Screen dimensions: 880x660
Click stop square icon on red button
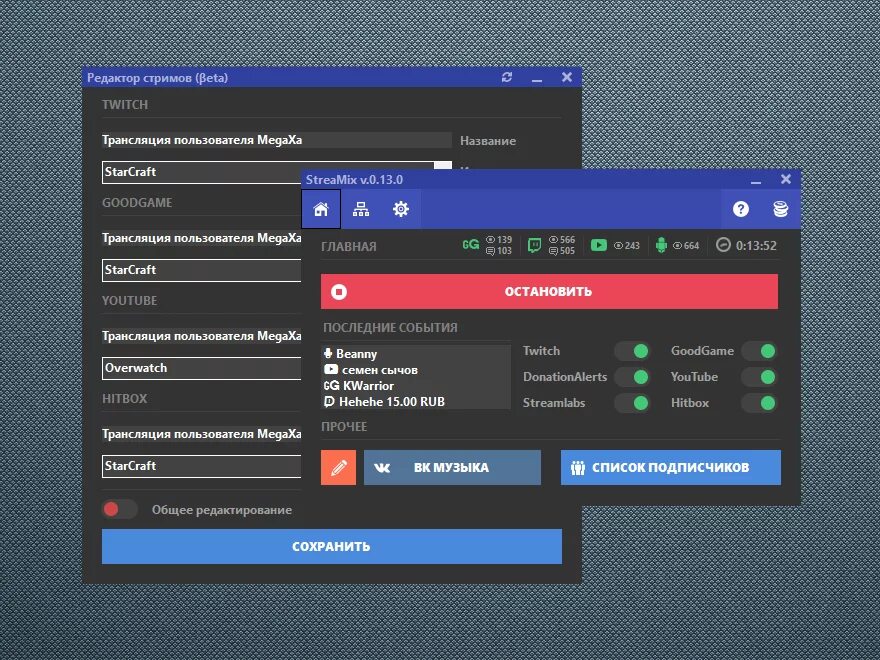(x=339, y=292)
